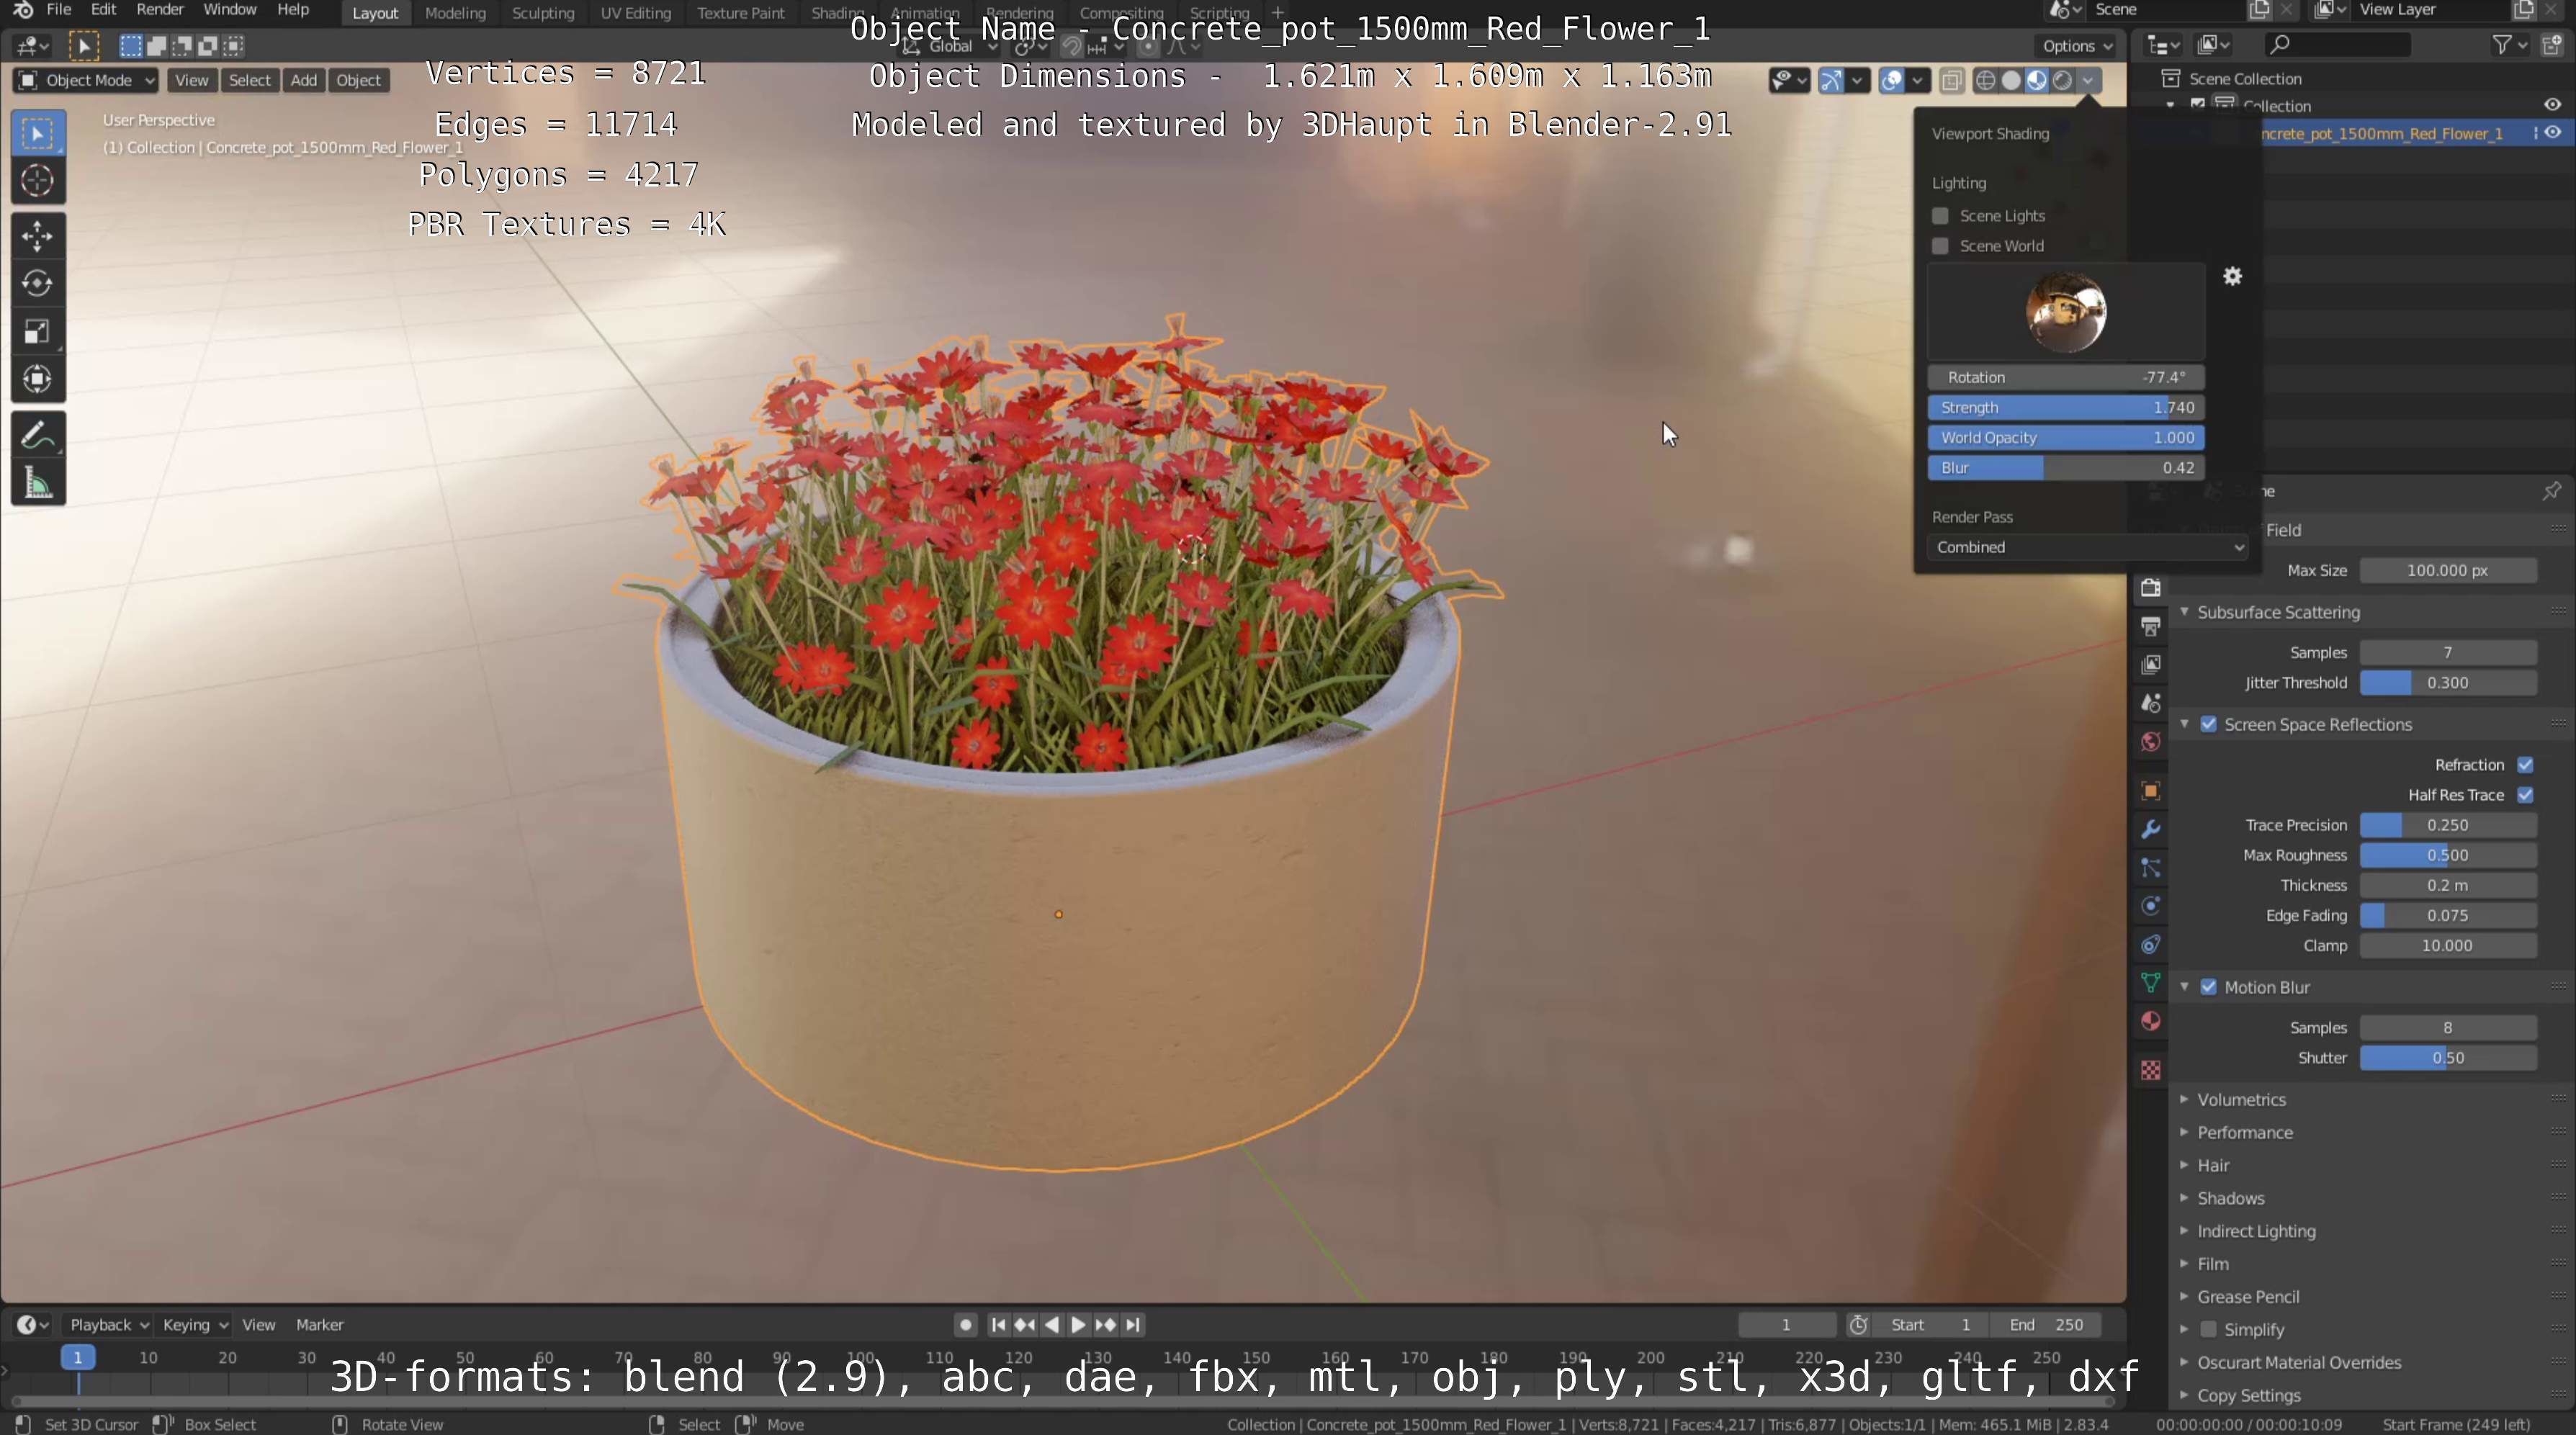Open View Layer properties tab
2576x1435 pixels.
tap(2151, 665)
